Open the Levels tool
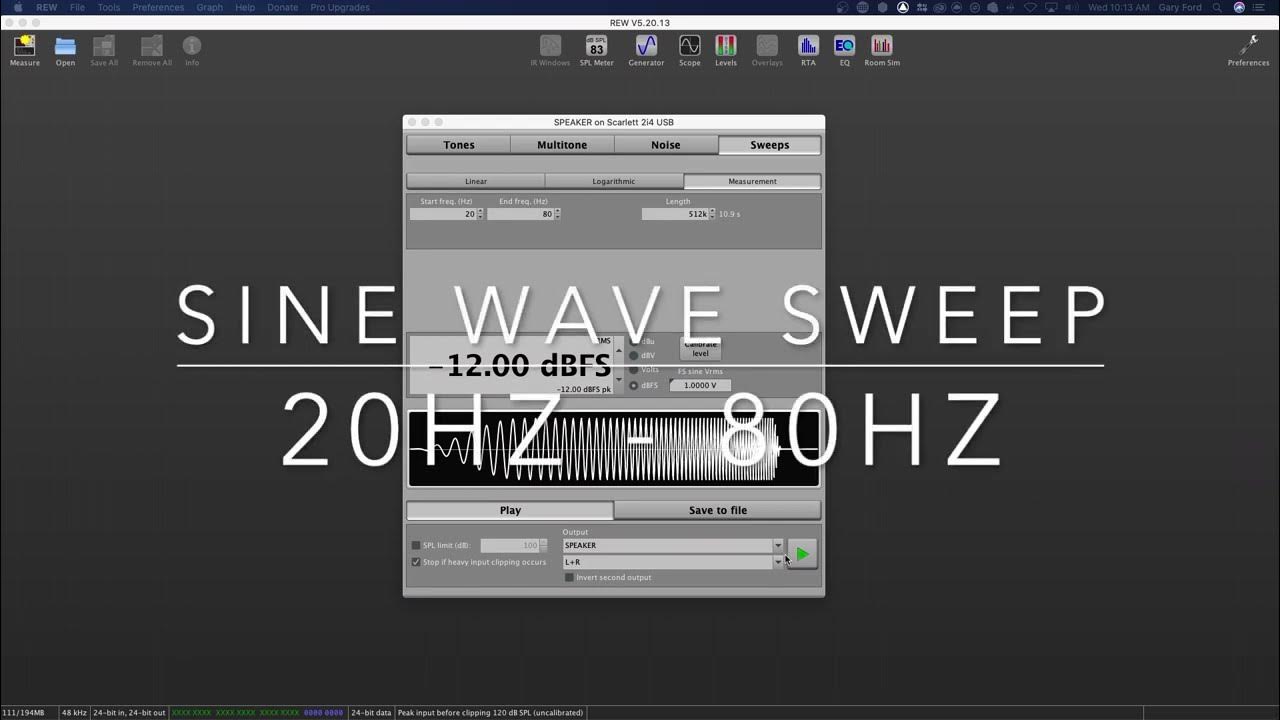The image size is (1280, 720). [726, 51]
